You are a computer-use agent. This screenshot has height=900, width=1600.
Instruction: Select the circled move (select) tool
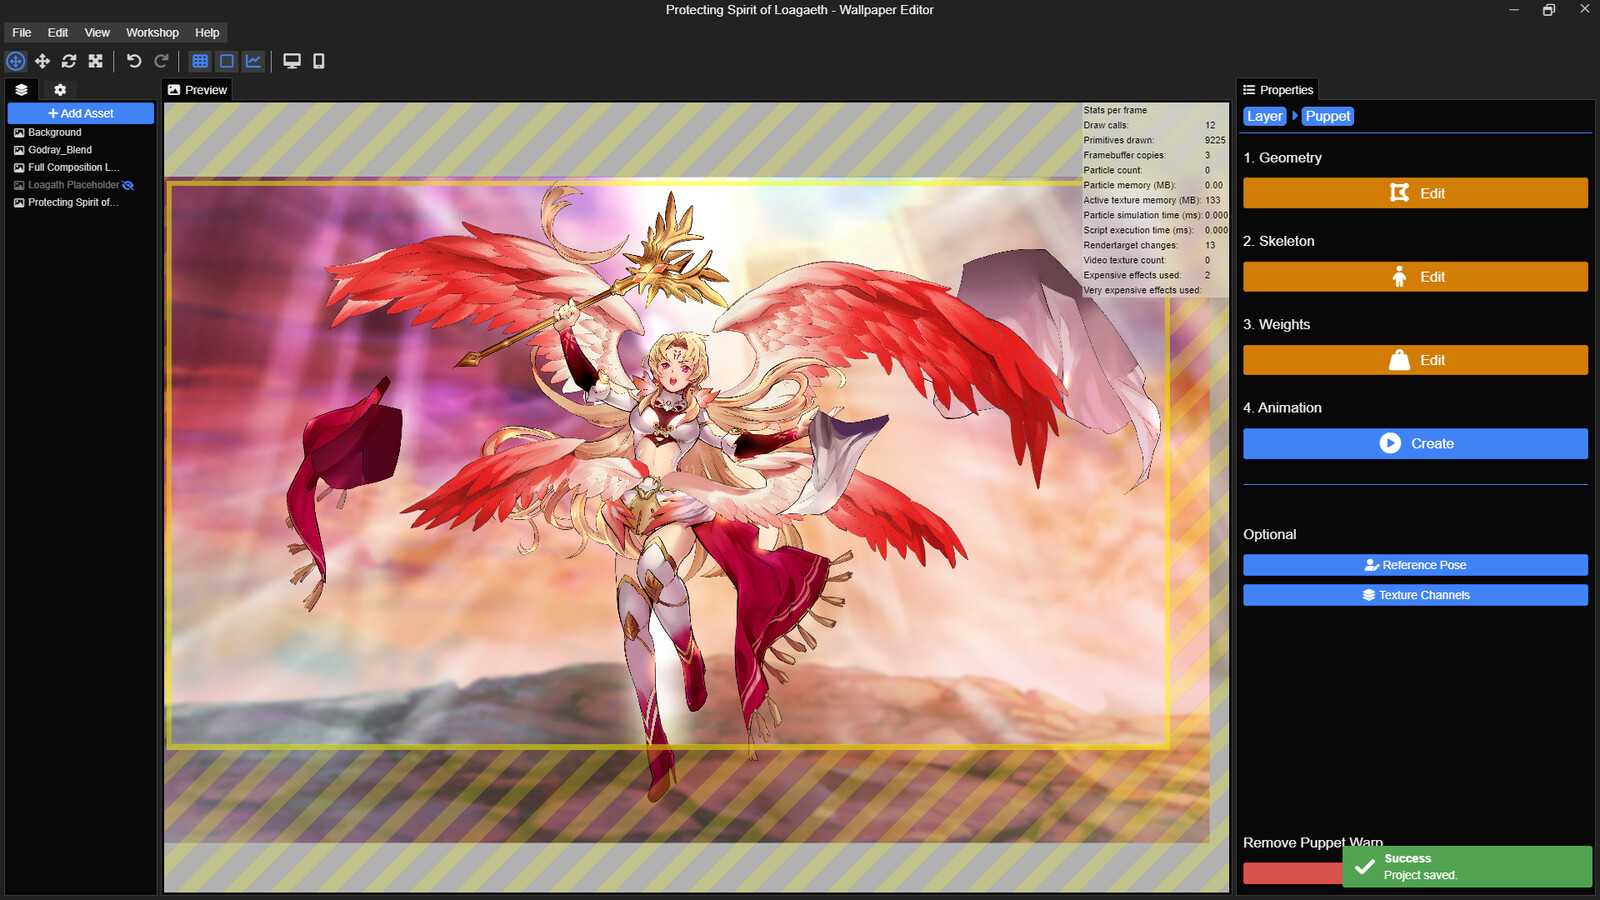(16, 61)
